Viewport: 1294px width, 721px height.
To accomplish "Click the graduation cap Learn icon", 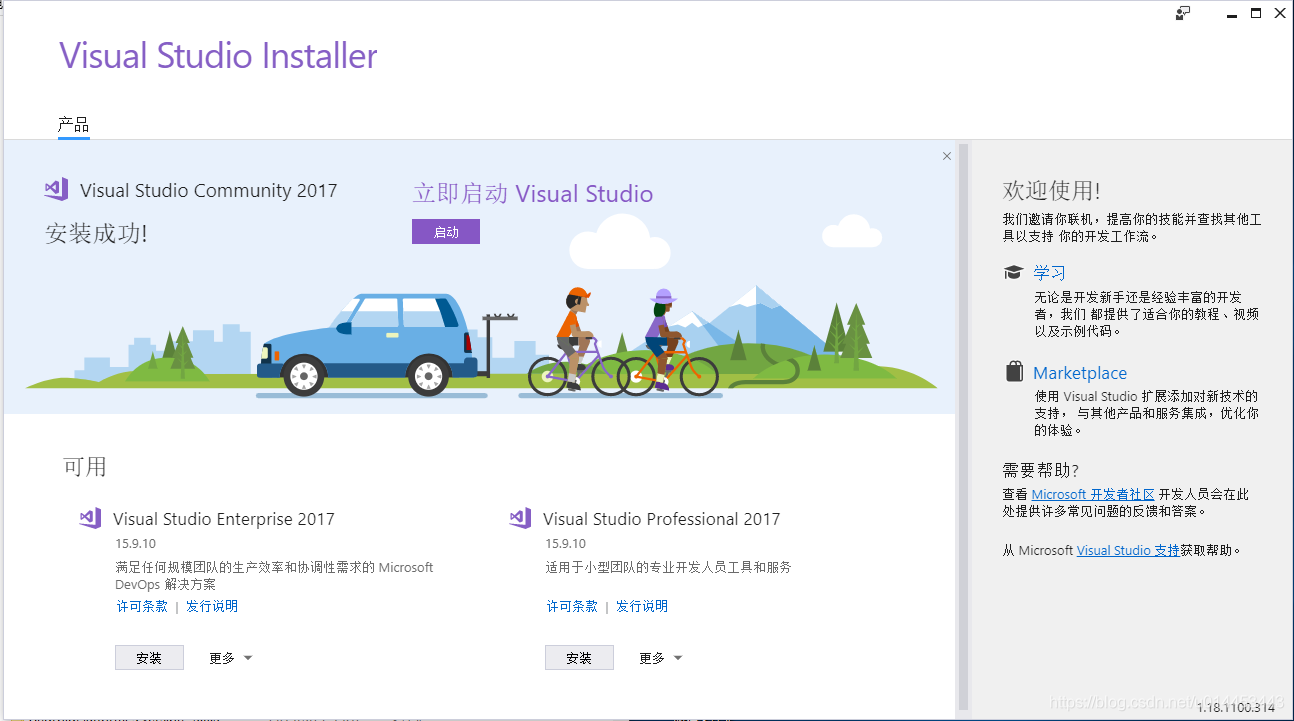I will pyautogui.click(x=1014, y=272).
